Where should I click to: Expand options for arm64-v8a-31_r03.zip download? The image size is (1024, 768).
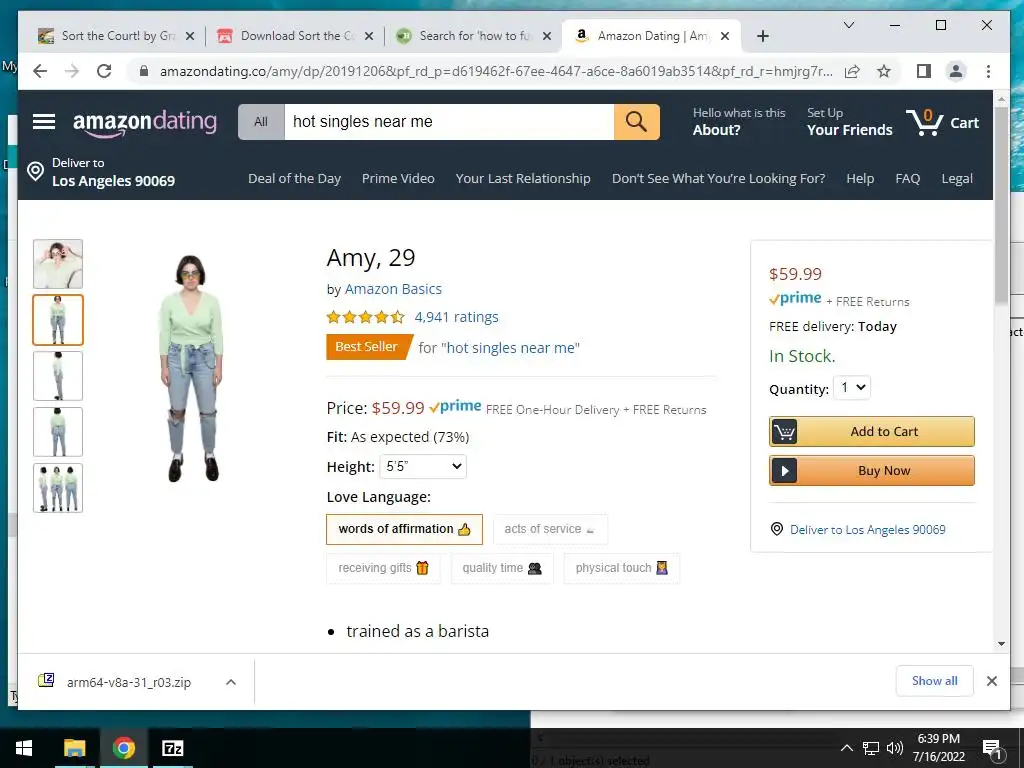click(x=231, y=682)
